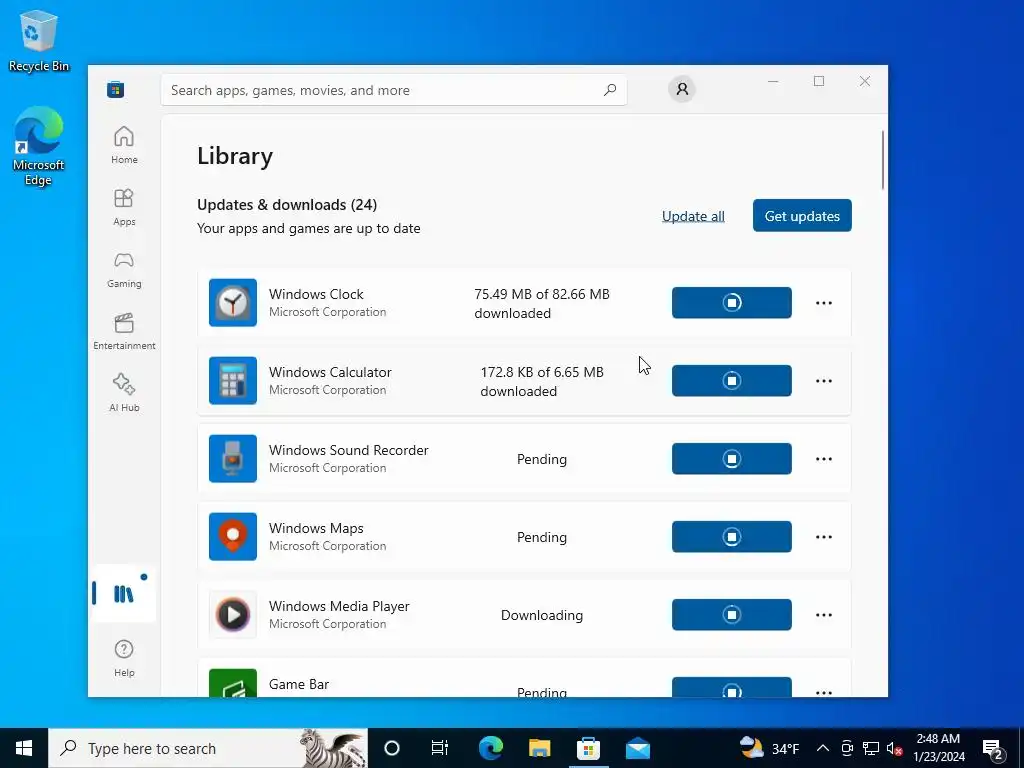Viewport: 1024px width, 768px height.
Task: Open Cortana from the taskbar
Action: pos(391,748)
